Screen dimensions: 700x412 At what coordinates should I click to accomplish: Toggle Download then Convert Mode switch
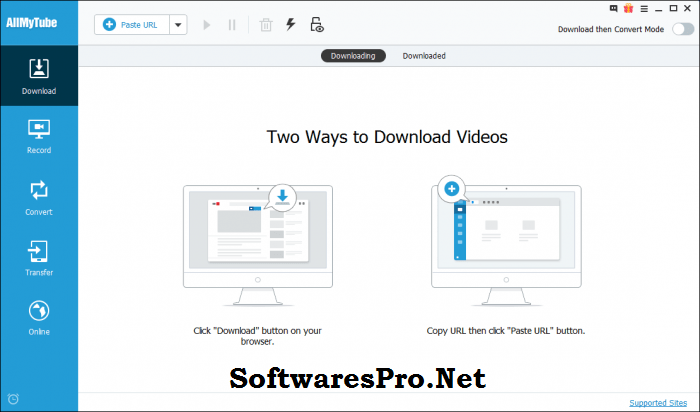(683, 29)
